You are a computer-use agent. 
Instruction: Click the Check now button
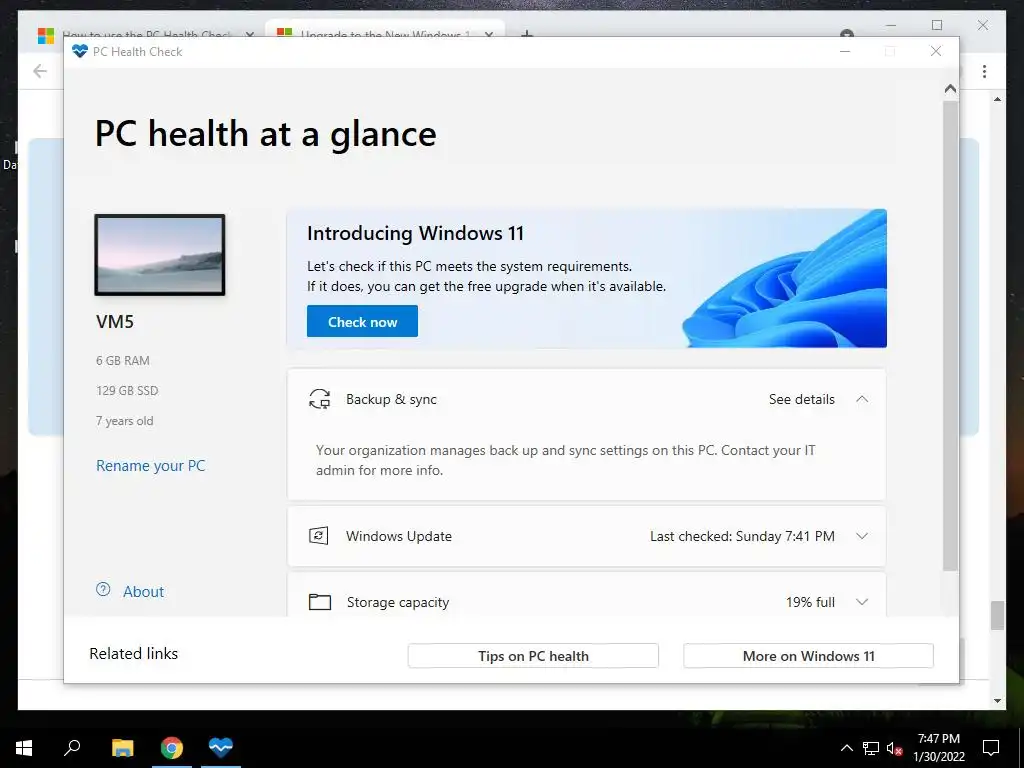(362, 321)
